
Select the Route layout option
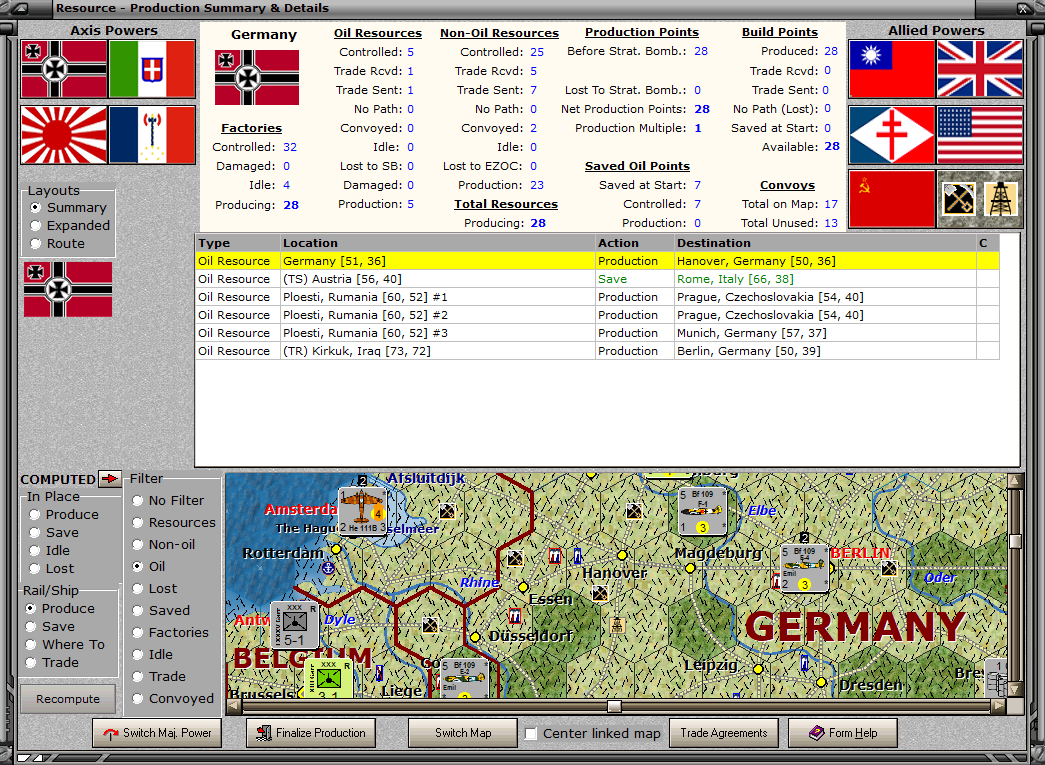[57, 244]
